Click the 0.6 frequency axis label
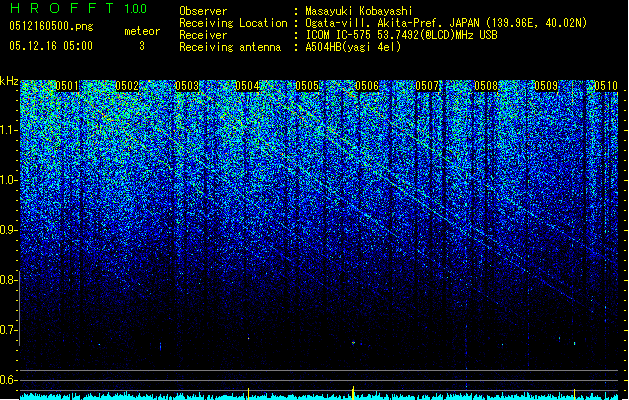Viewport: 629px width, 400px height. coord(9,380)
